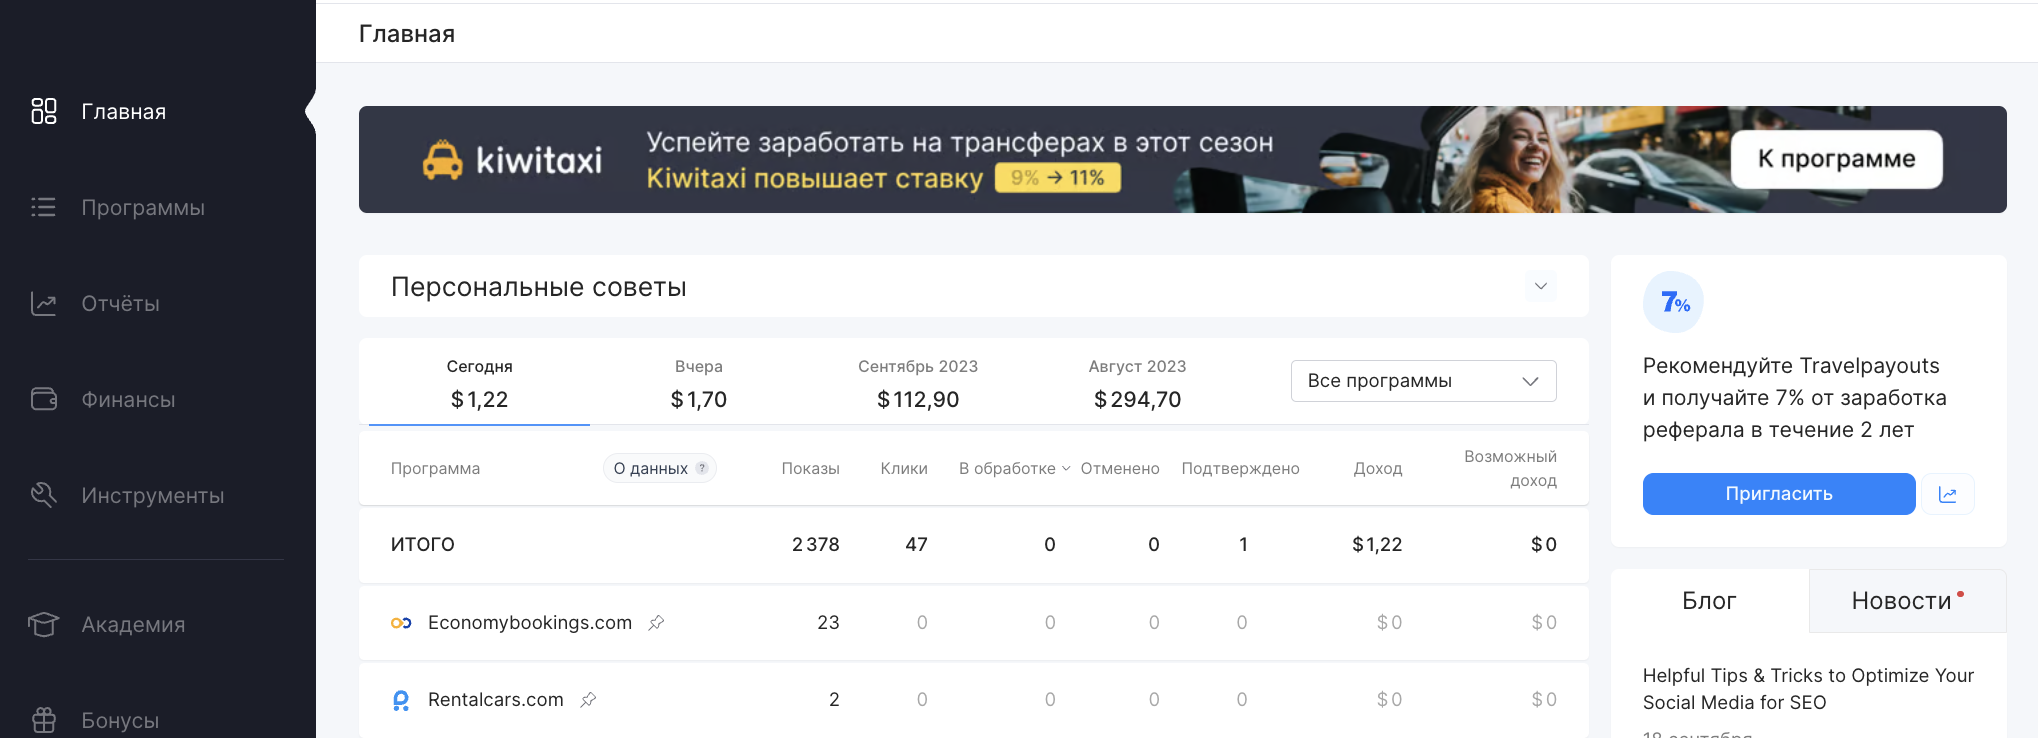Go to Главная in sidebar

124,112
